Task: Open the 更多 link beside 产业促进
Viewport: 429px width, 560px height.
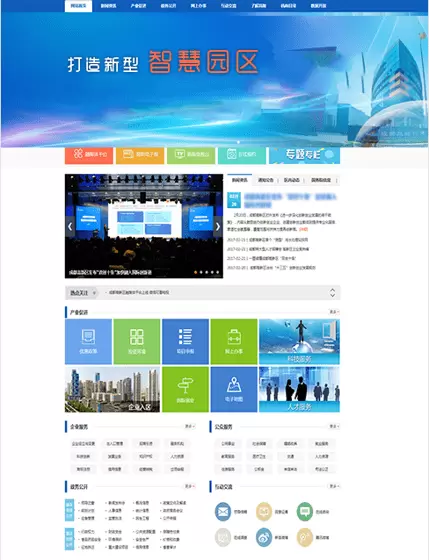Action: (334, 312)
